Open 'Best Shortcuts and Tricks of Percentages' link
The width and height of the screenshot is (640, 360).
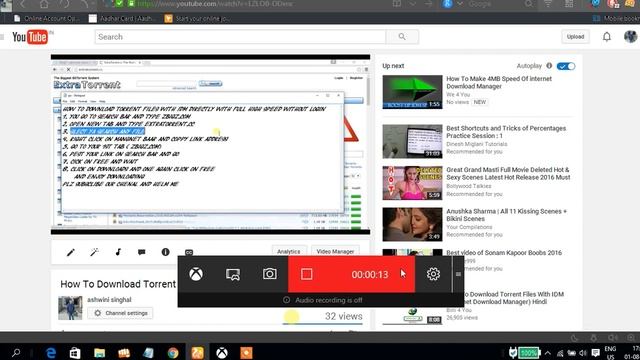506,132
